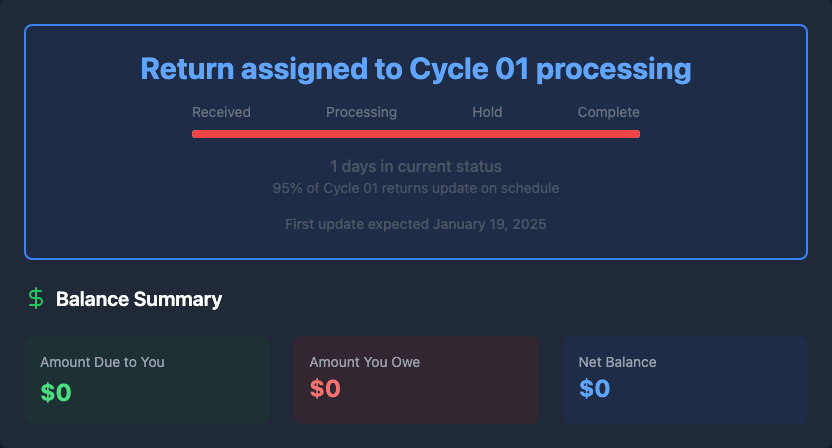Viewport: 832px width, 448px height.
Task: Click the Complete status step label
Action: tap(608, 112)
